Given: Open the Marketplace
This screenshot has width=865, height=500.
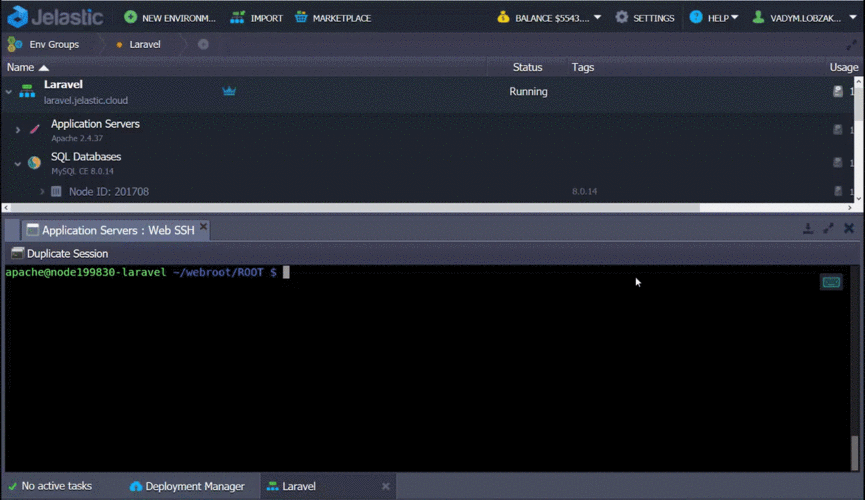Looking at the screenshot, I should click(x=333, y=18).
